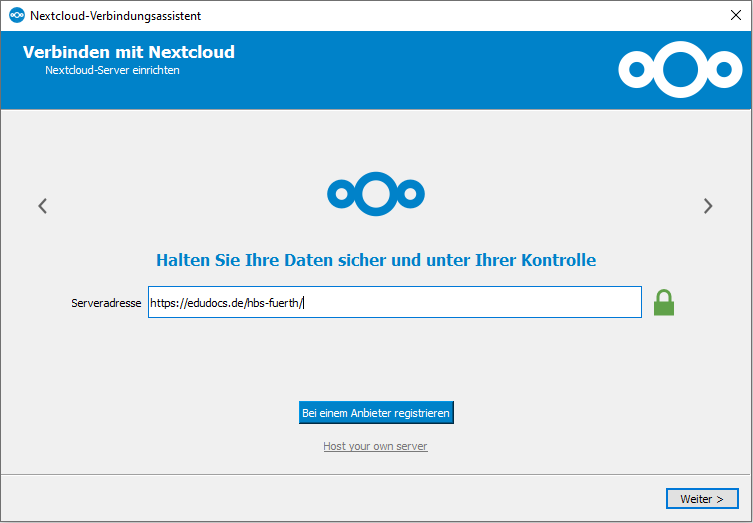Click the green padlock secure connection icon

point(664,303)
